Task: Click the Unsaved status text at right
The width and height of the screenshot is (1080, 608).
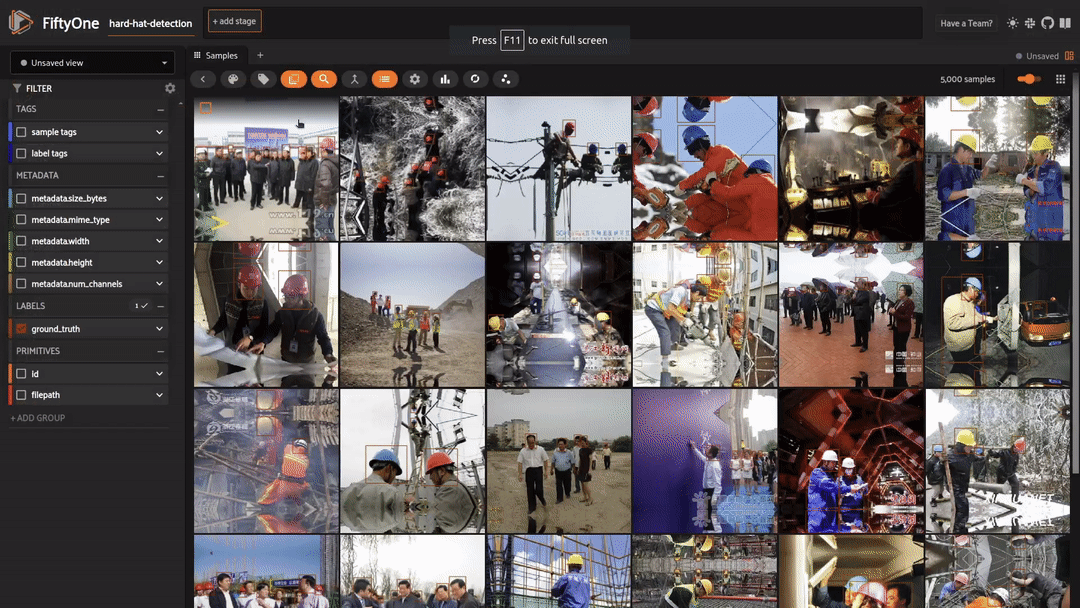Action: point(1042,56)
